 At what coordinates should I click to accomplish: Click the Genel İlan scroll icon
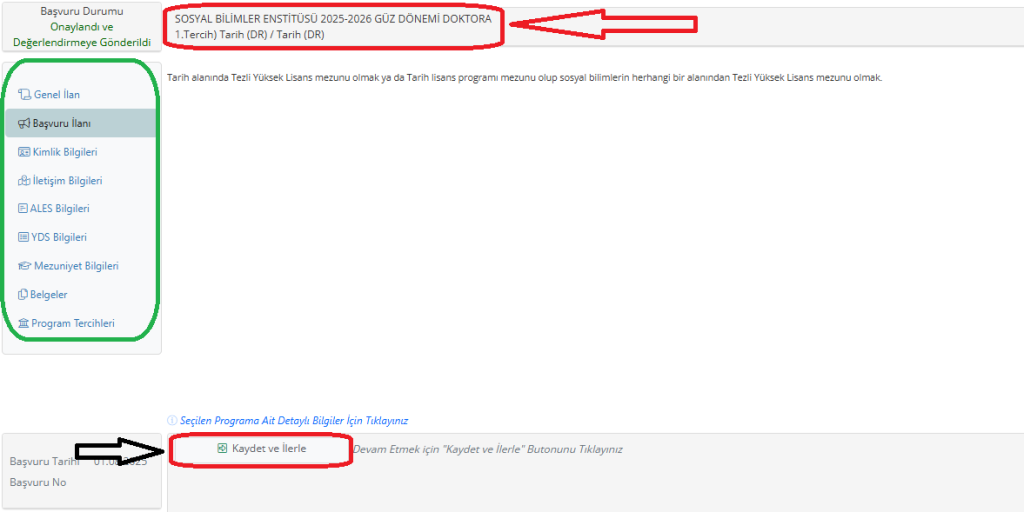(x=24, y=95)
